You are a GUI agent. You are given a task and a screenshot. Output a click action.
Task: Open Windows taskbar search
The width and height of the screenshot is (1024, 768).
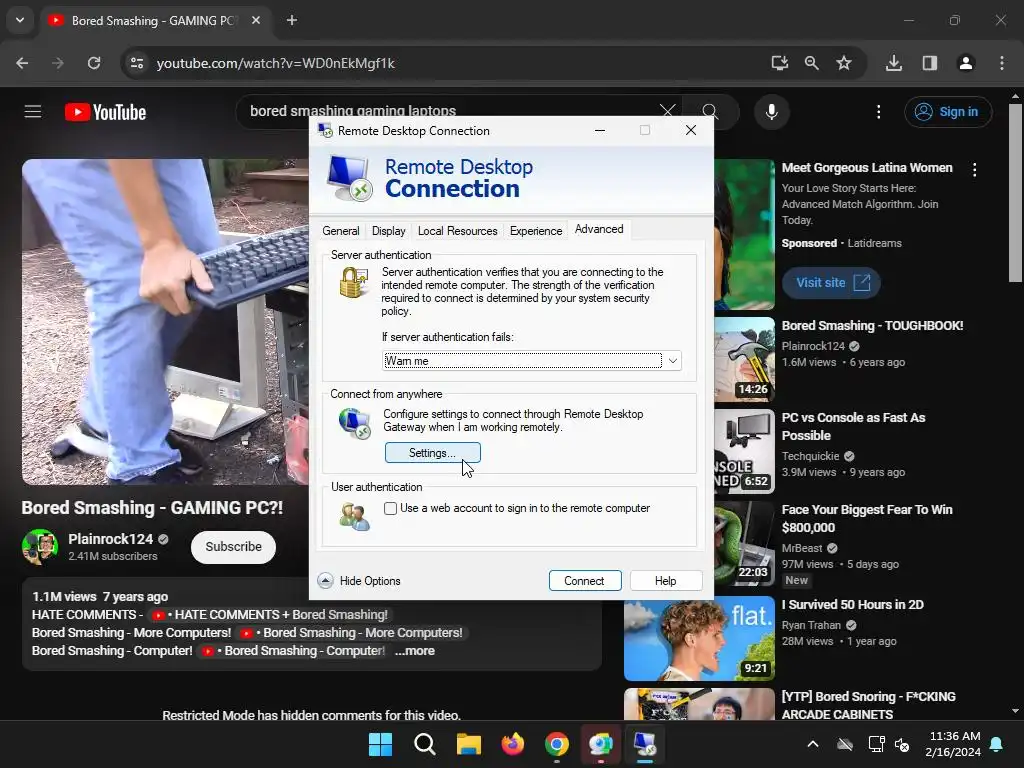[424, 744]
